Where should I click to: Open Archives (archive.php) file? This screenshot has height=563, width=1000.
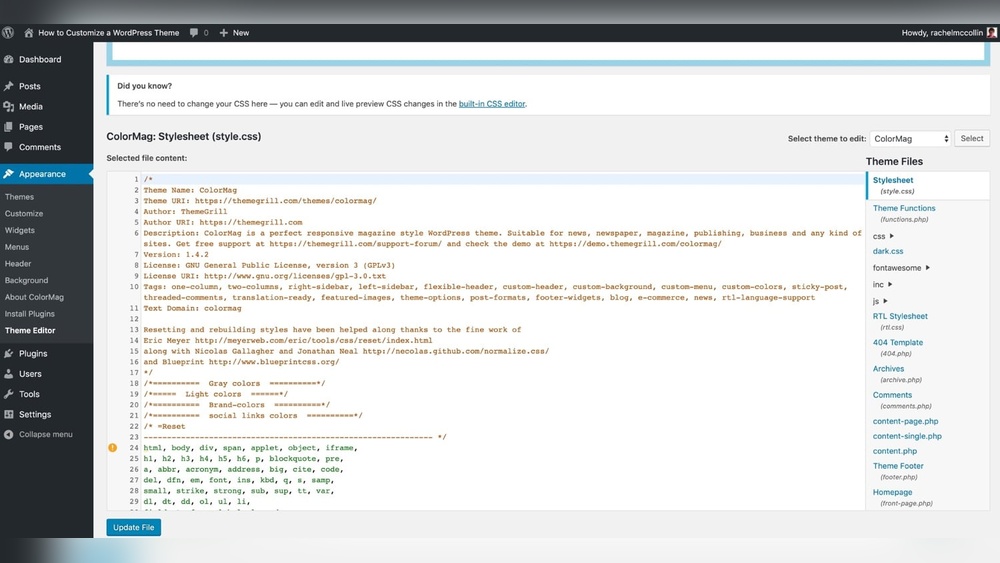point(897,374)
